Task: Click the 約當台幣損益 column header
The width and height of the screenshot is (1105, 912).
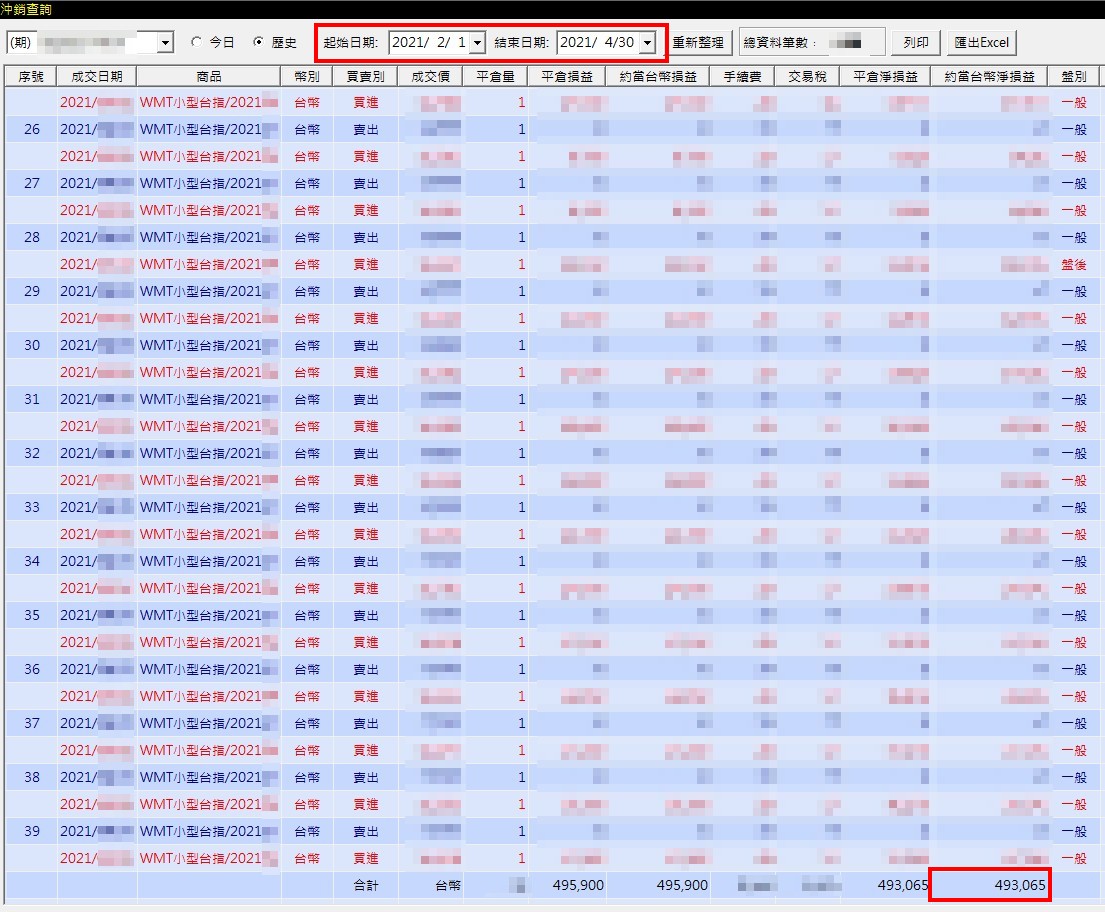Action: tap(658, 76)
